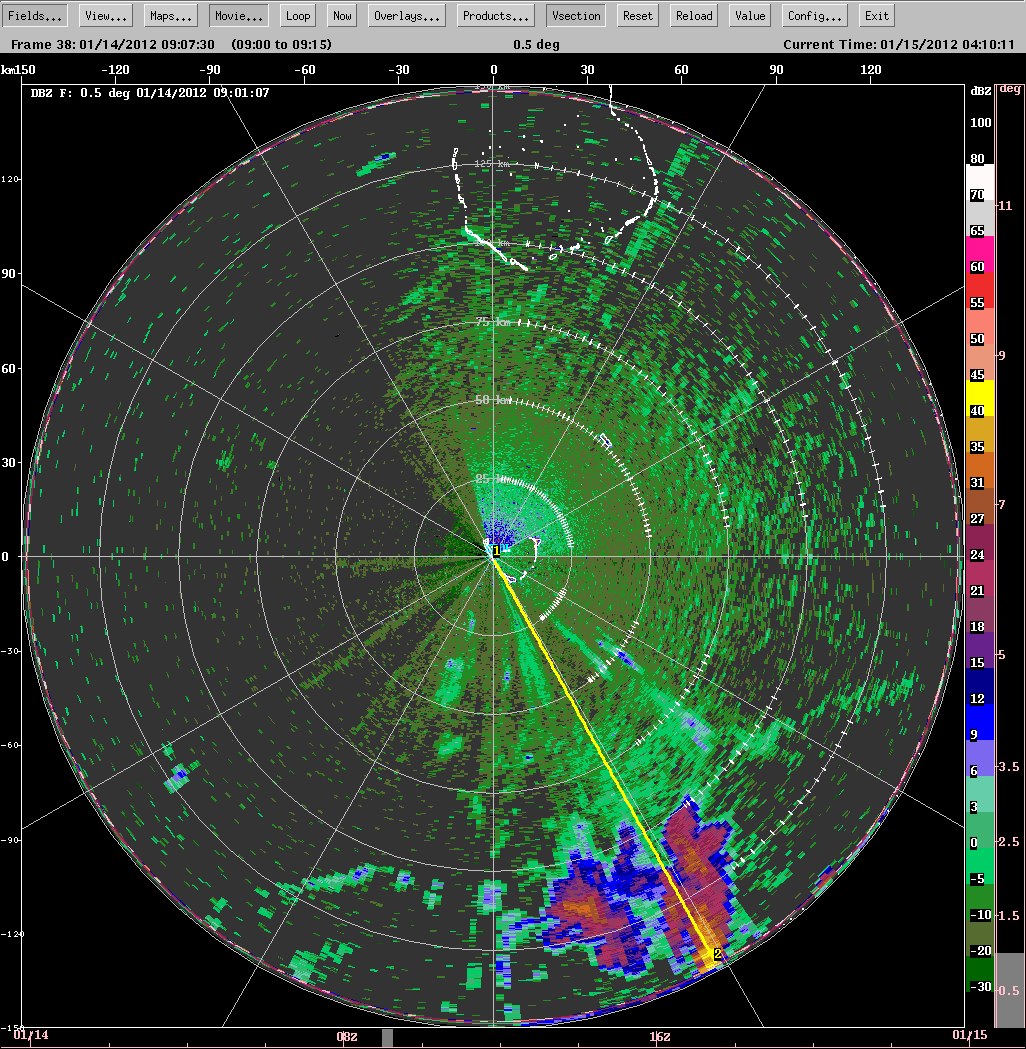
Task: Enable the Value readout mode
Action: pyautogui.click(x=749, y=15)
